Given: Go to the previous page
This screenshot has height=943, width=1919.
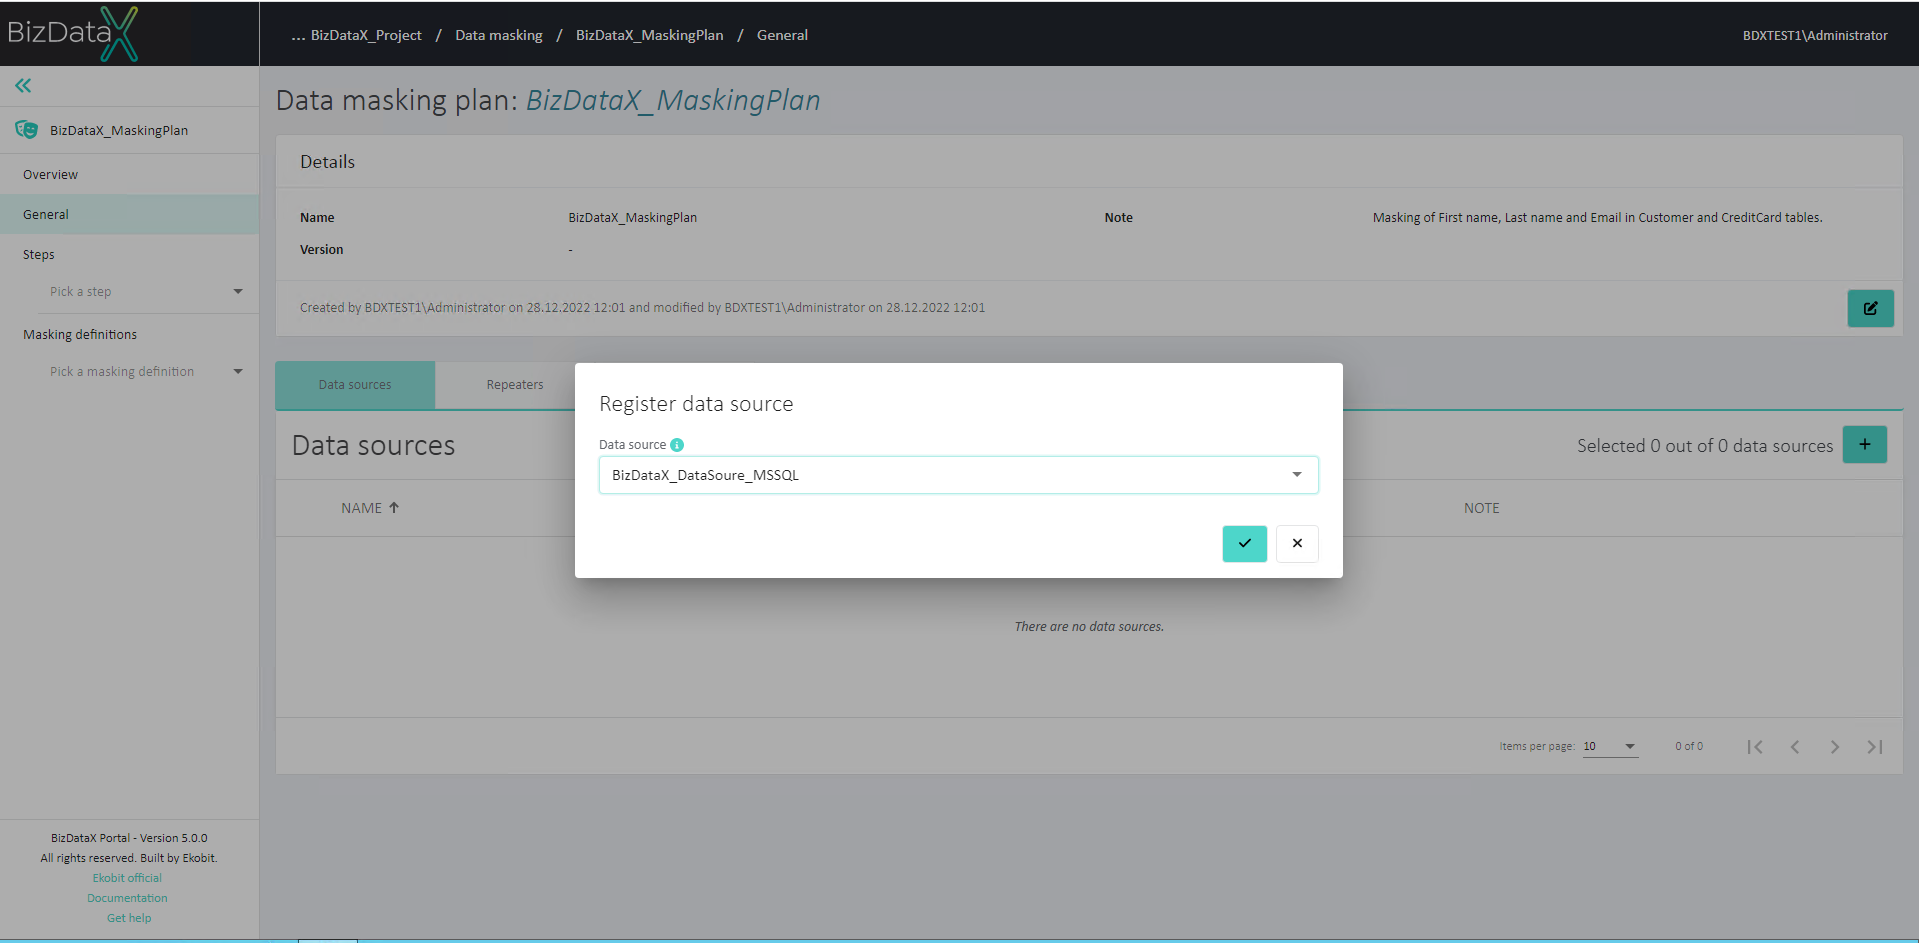Looking at the screenshot, I should (x=1795, y=747).
